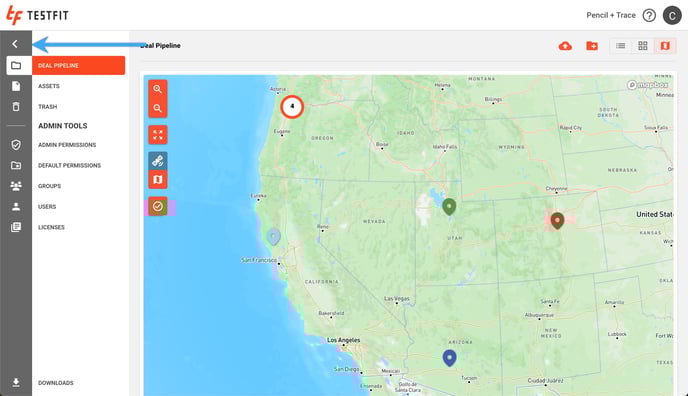Click the cloud upload icon
The height and width of the screenshot is (396, 688).
tap(565, 46)
